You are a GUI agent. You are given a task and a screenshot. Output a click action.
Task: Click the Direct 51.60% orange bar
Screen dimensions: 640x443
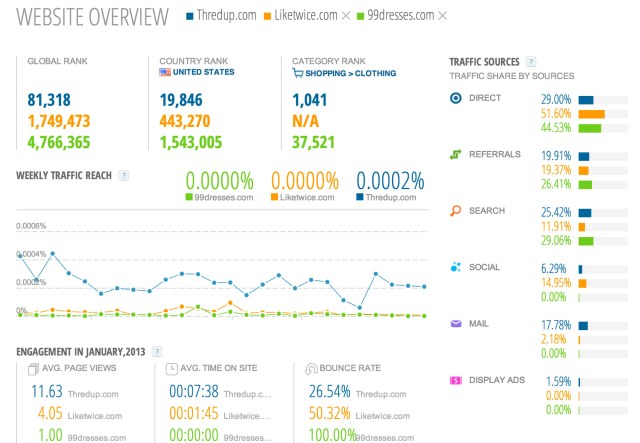click(591, 114)
